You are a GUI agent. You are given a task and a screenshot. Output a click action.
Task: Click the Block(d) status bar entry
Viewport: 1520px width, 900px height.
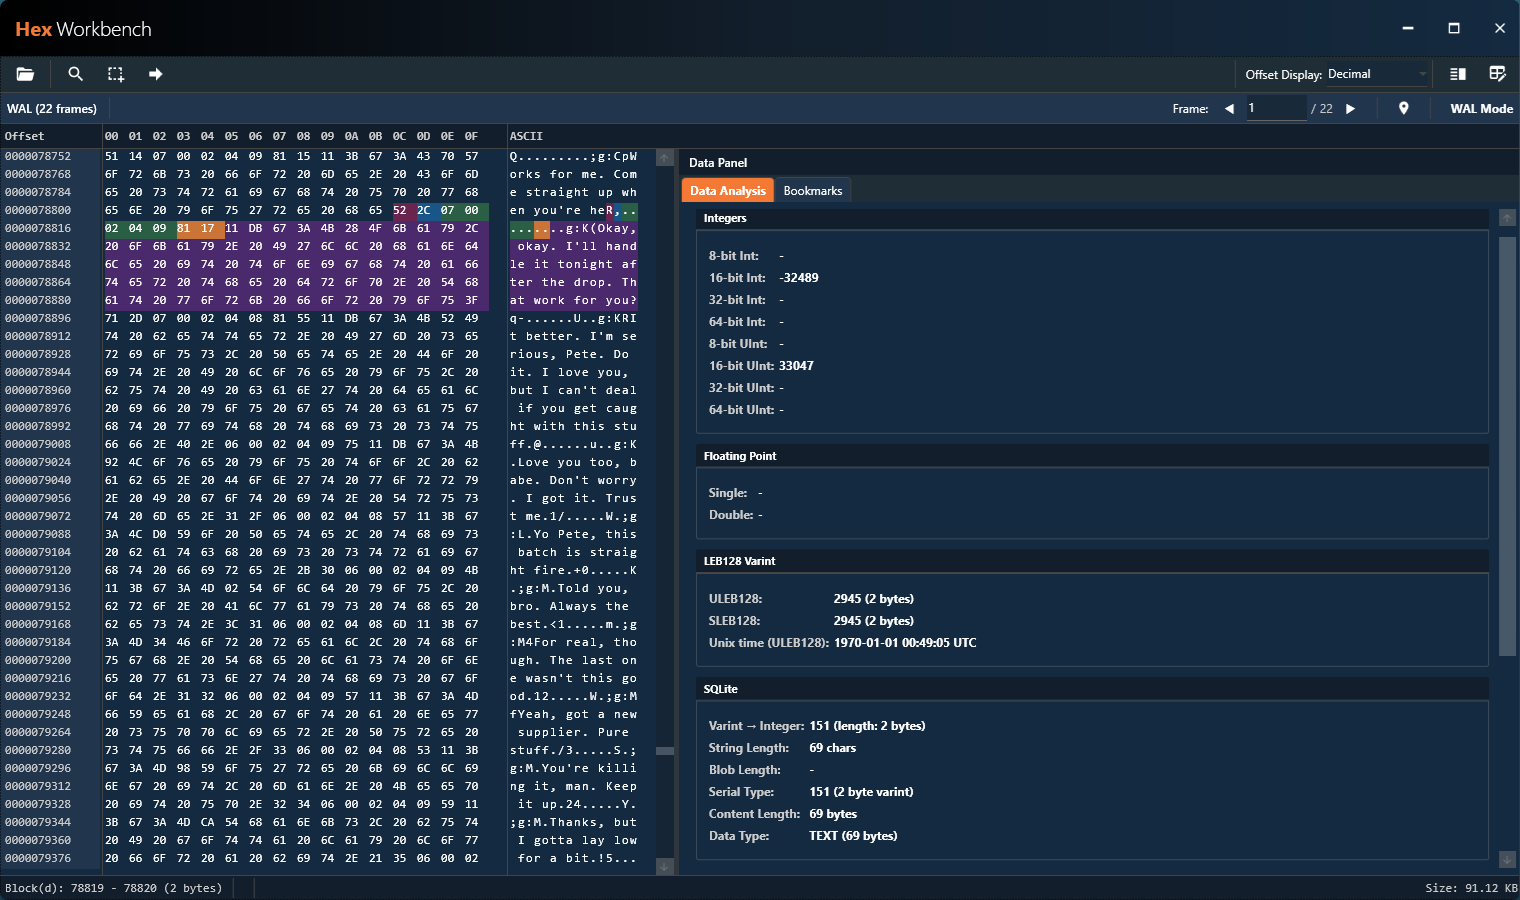click(114, 888)
